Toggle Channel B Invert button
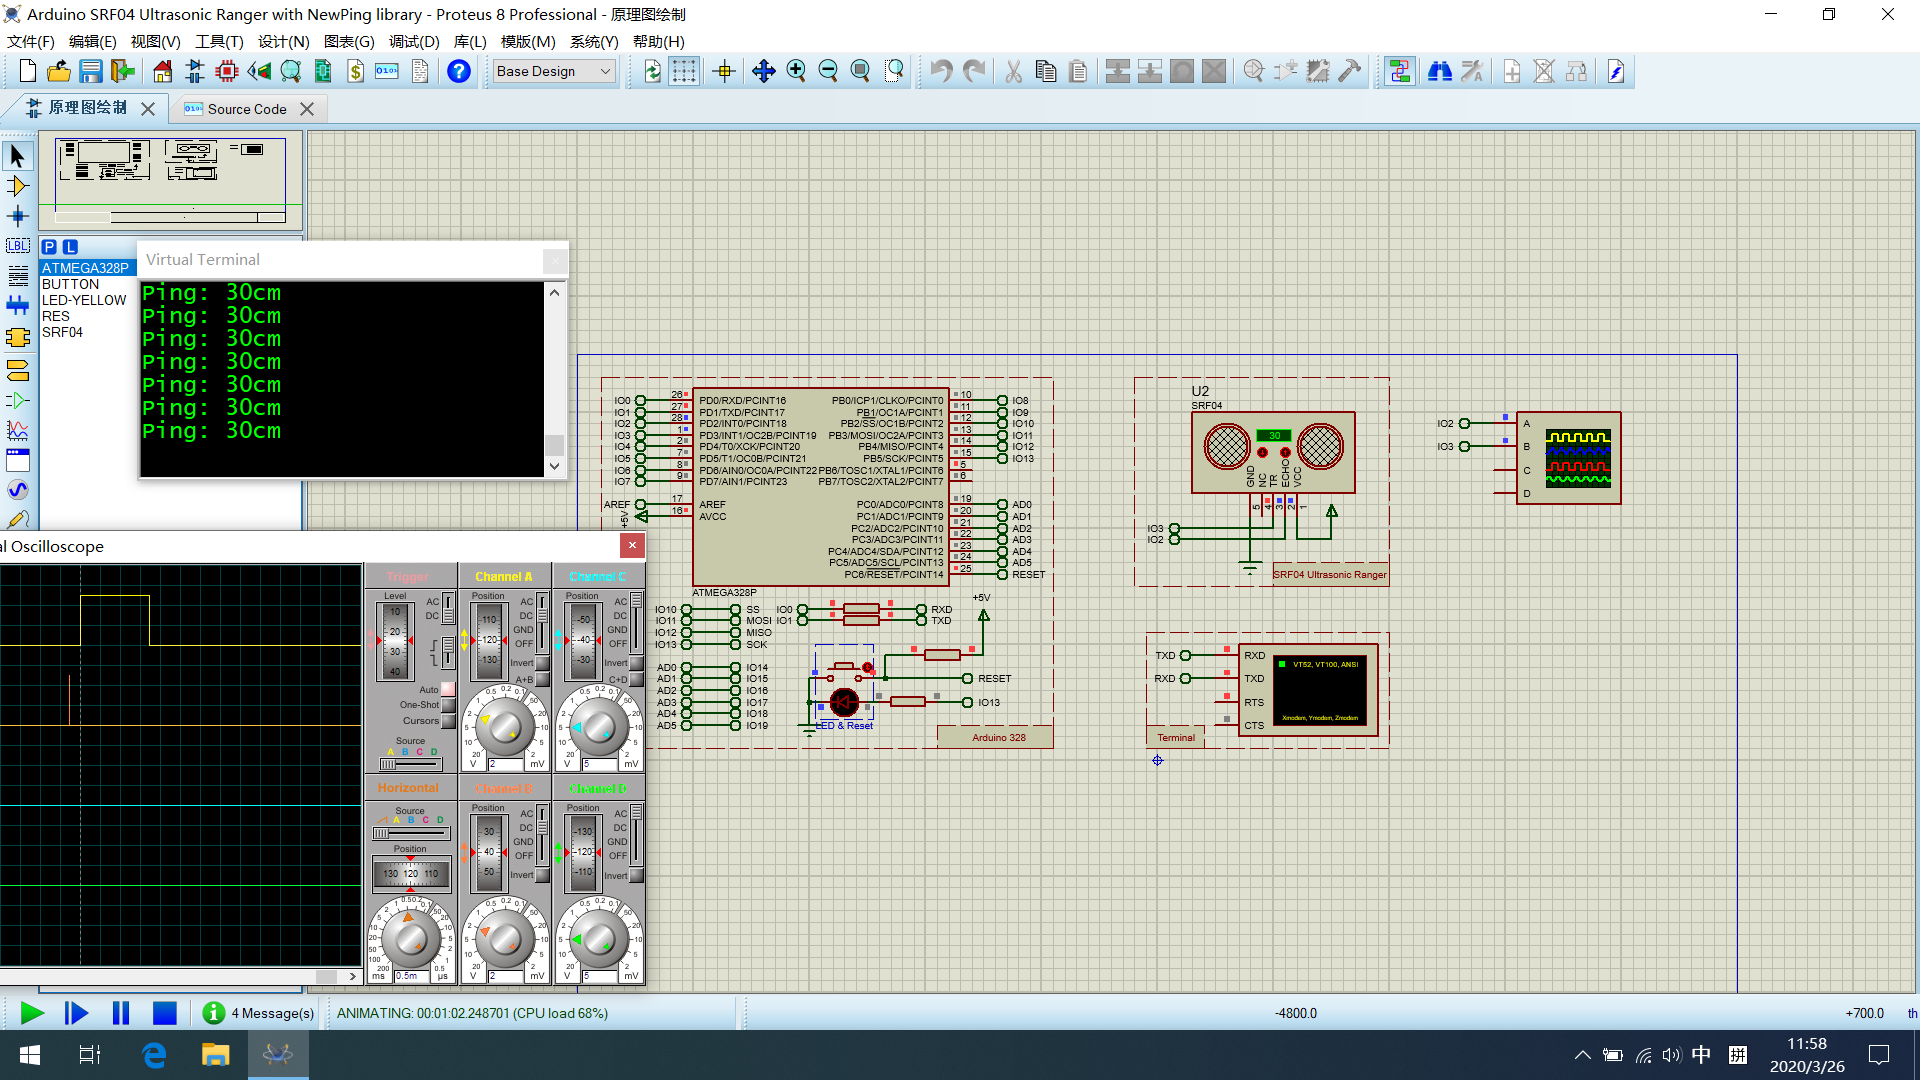This screenshot has width=1920, height=1080. pos(542,875)
